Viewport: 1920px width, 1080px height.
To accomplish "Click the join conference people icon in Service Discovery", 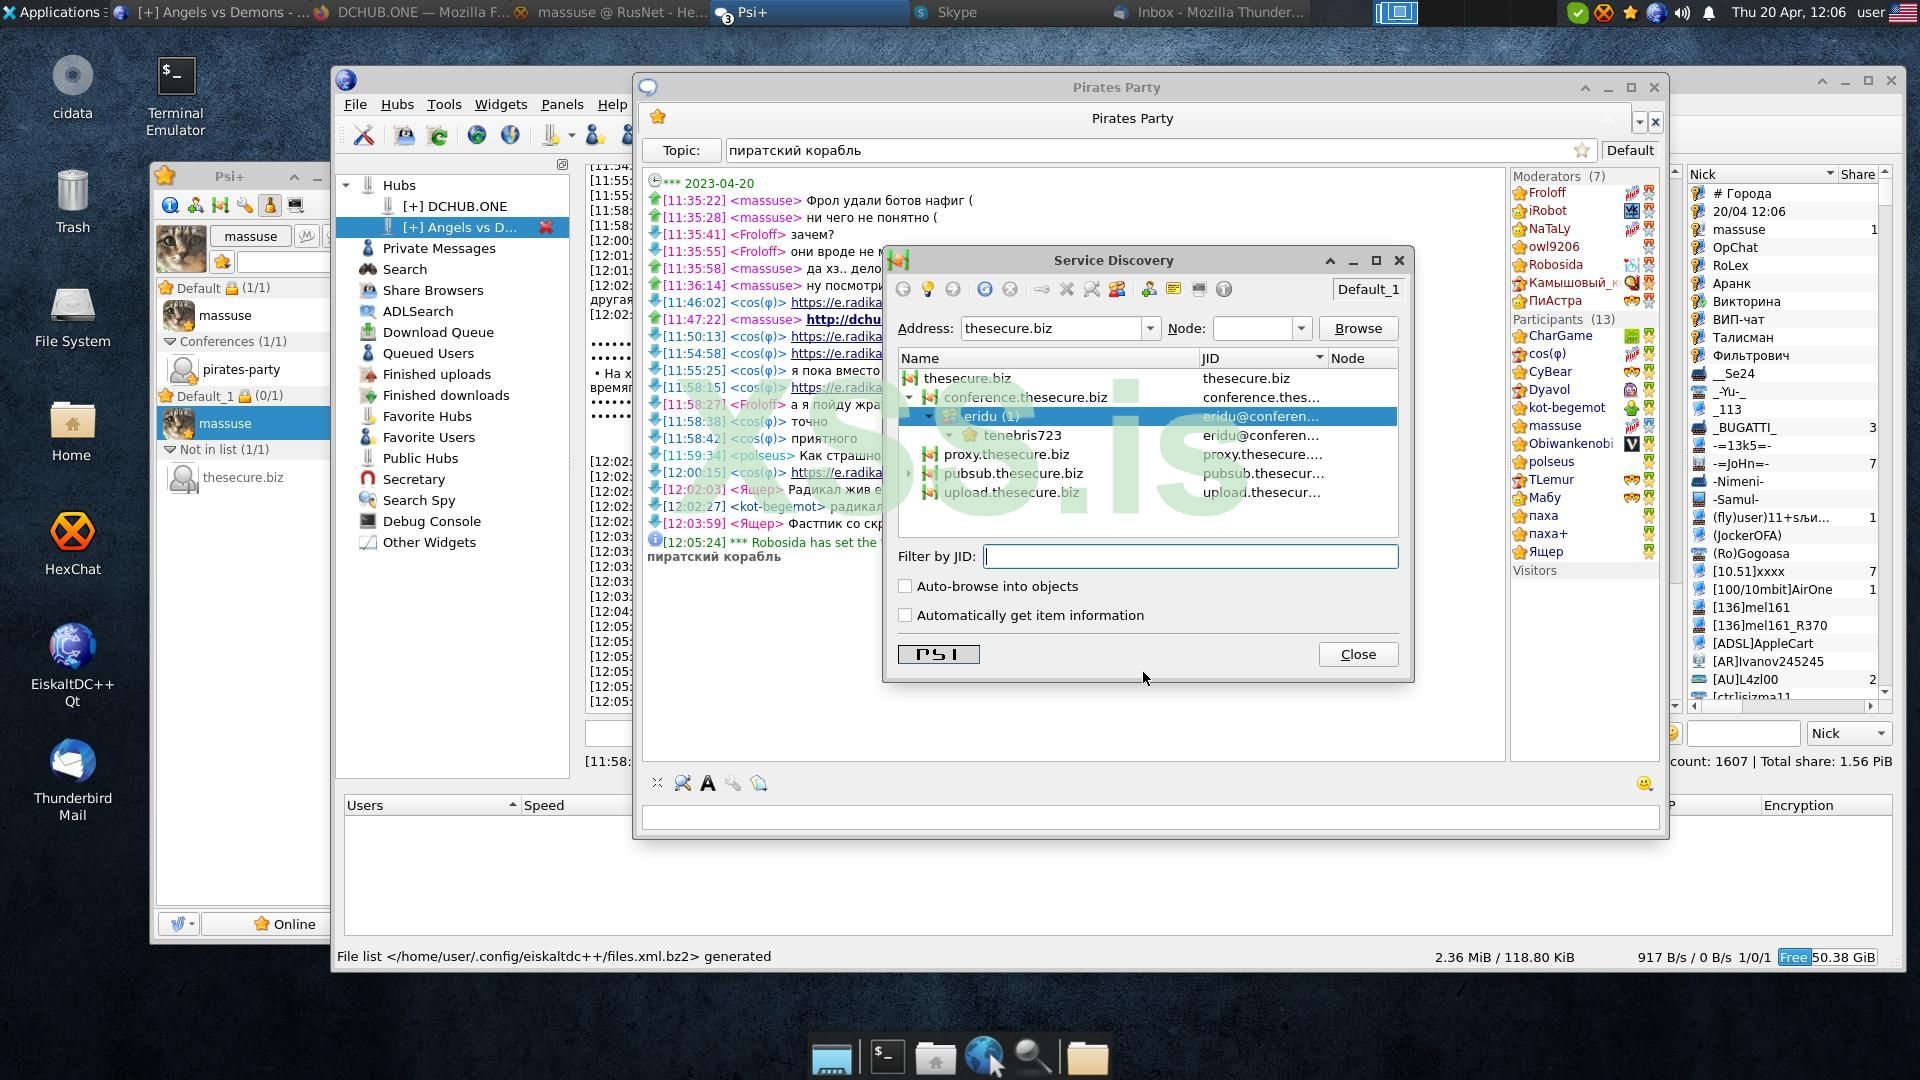I will click(1117, 289).
